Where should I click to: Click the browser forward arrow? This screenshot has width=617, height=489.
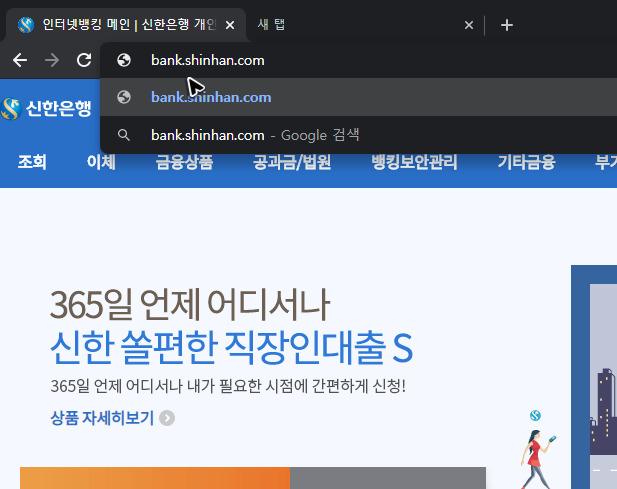(52, 60)
